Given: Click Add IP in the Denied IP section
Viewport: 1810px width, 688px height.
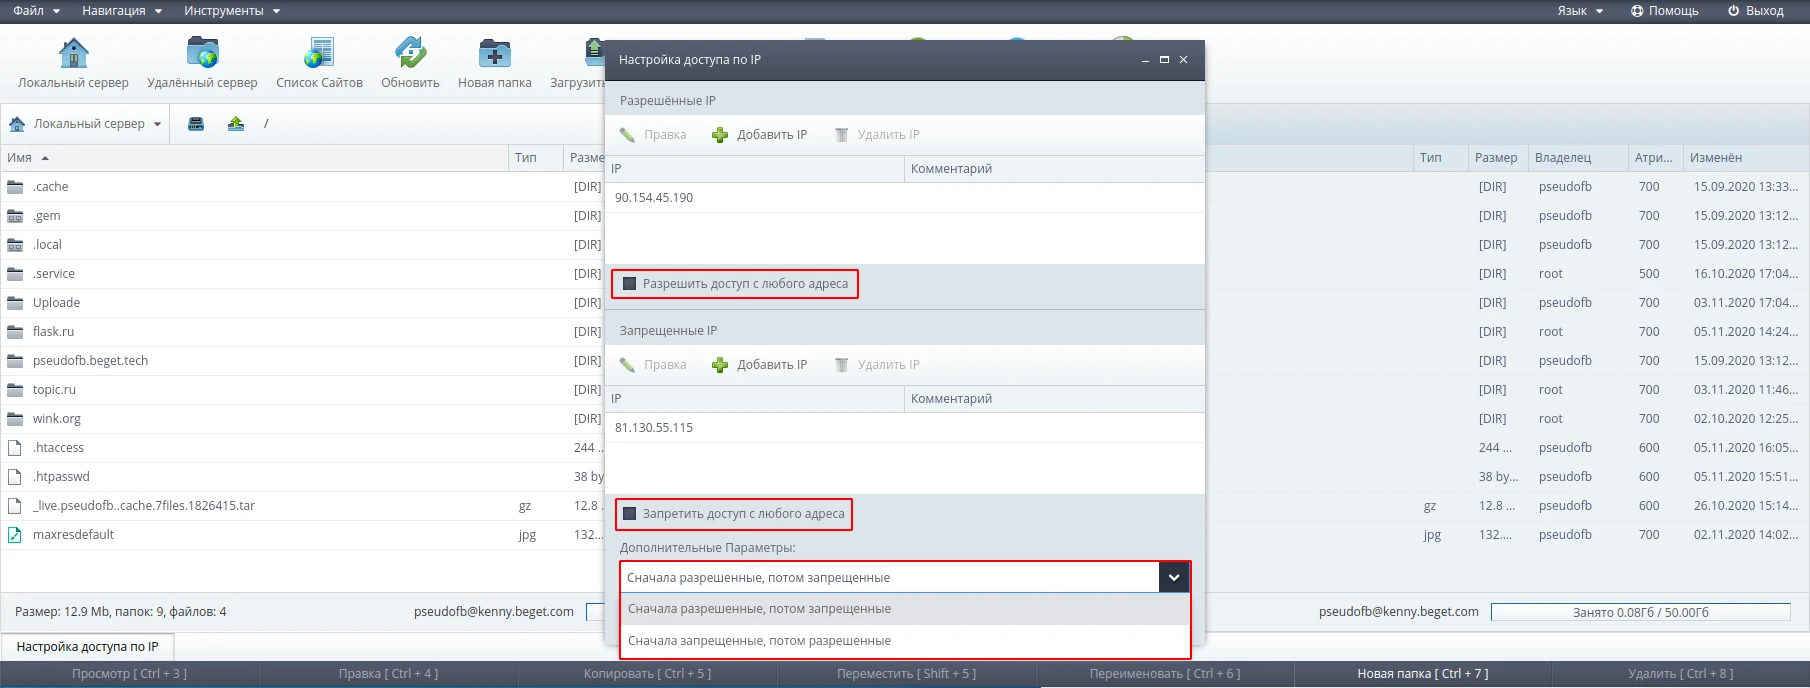Looking at the screenshot, I should click(760, 365).
